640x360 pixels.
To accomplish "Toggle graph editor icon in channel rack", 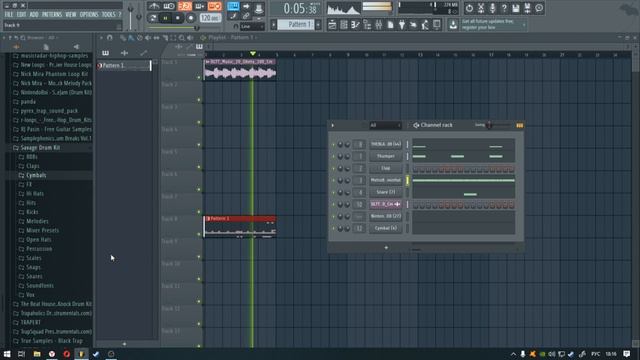I will coord(520,125).
